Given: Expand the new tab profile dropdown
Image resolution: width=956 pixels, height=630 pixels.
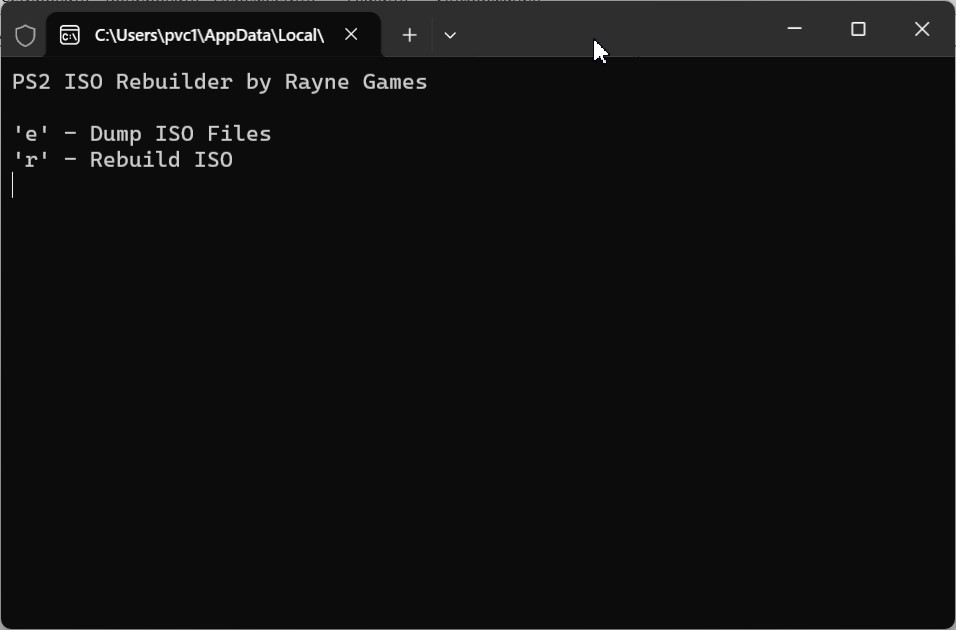Looking at the screenshot, I should point(450,35).
